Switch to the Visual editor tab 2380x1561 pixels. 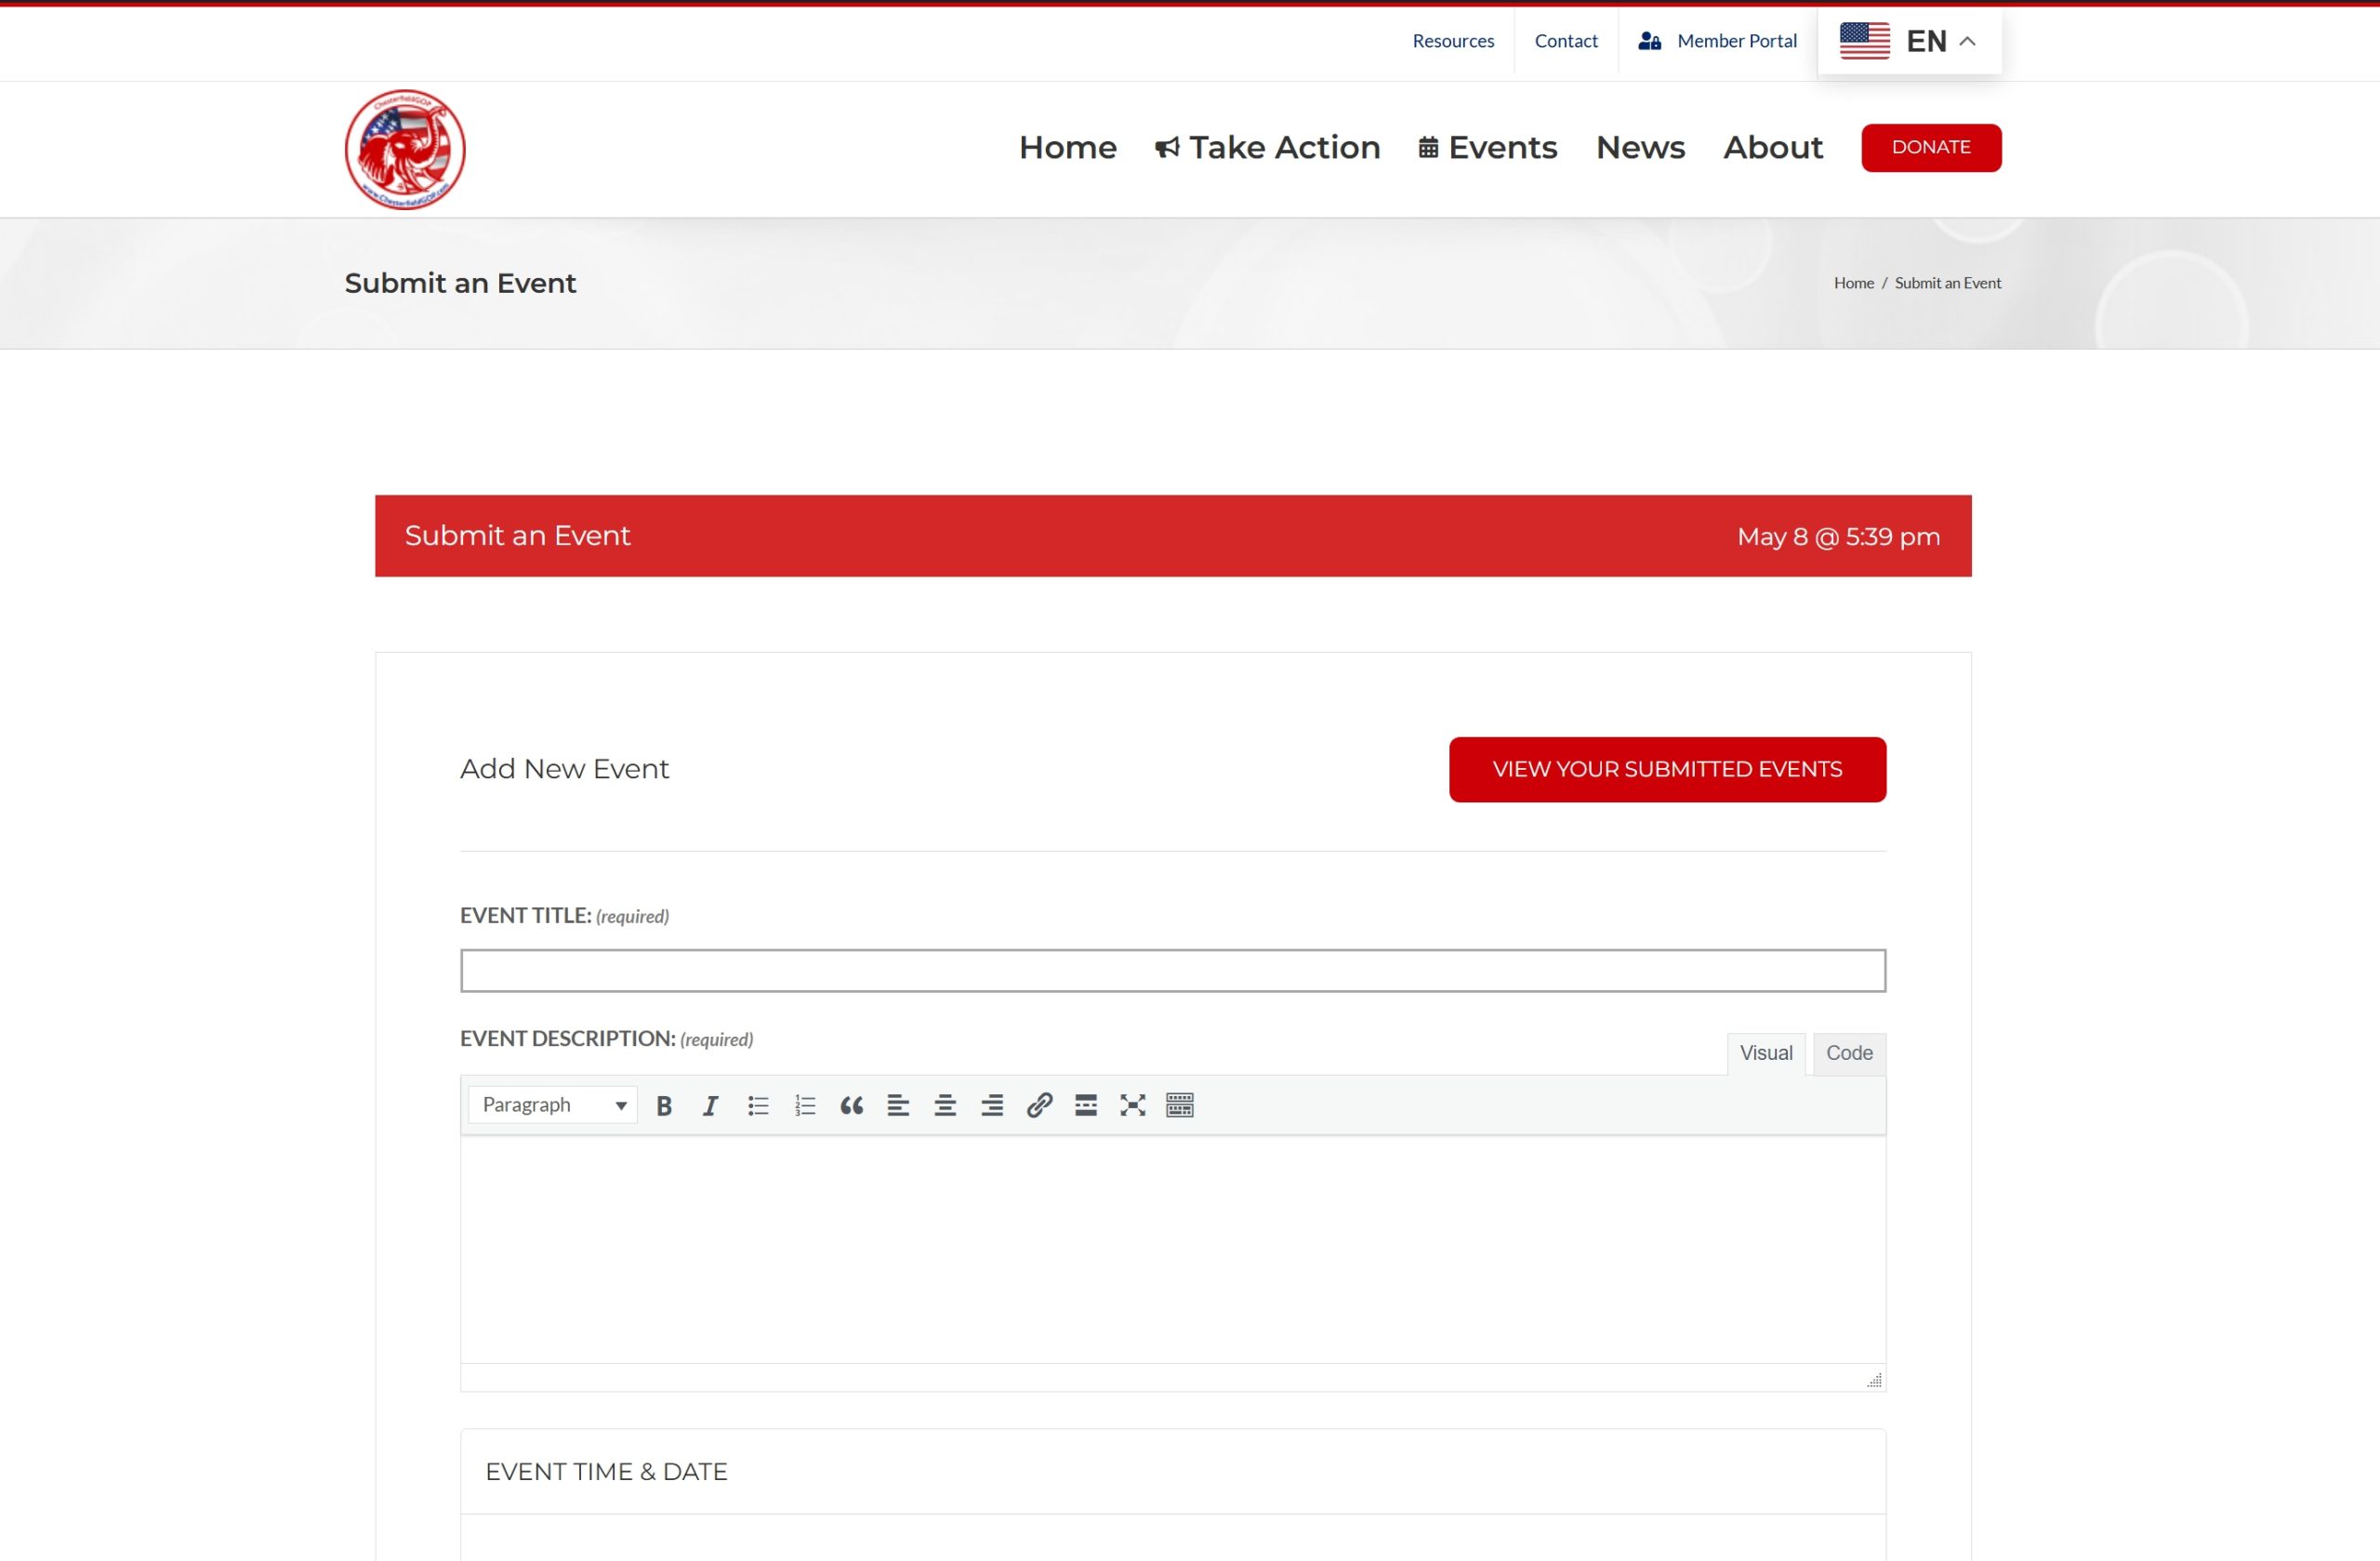1765,1053
